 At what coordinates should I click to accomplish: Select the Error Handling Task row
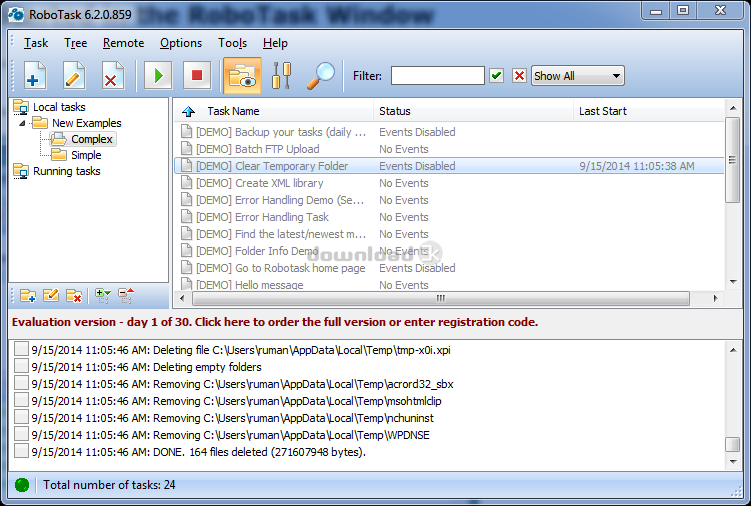pyautogui.click(x=449, y=217)
